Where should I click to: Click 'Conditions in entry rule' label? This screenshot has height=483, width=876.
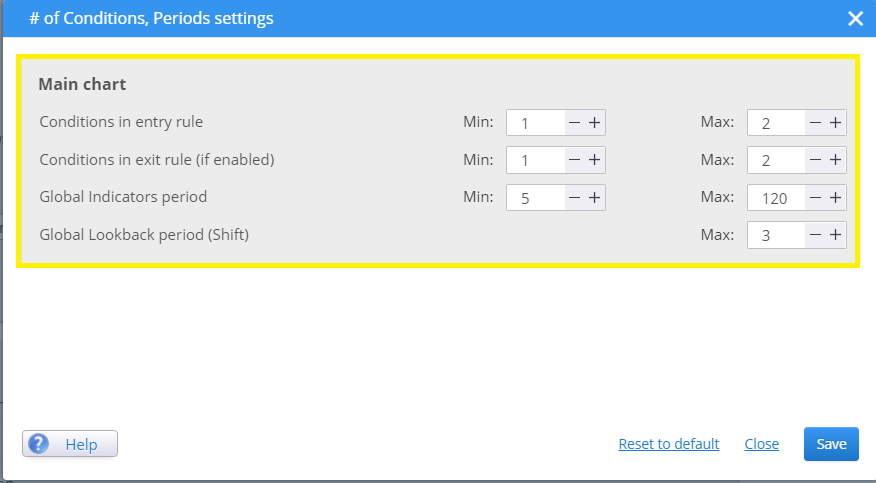[121, 122]
